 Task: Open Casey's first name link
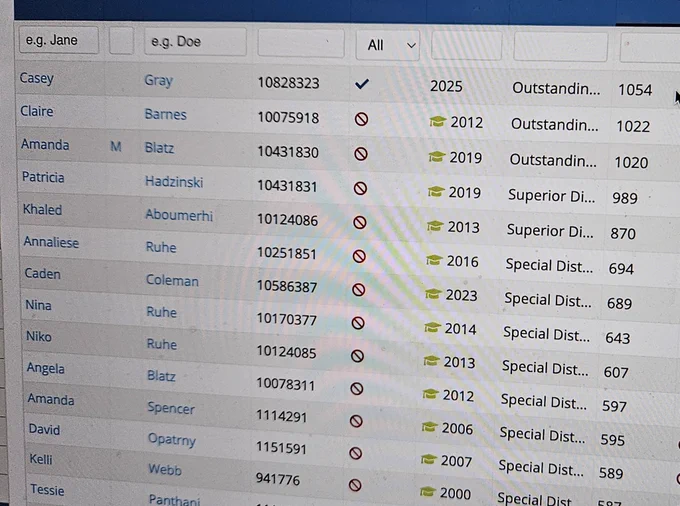pyautogui.click(x=37, y=78)
